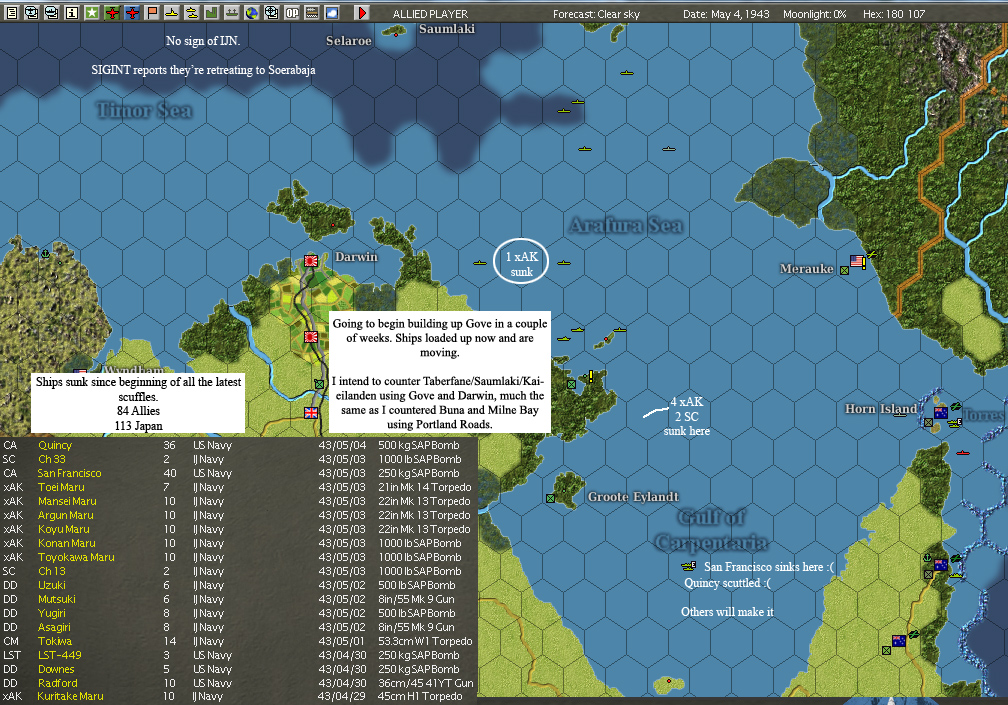
Task: Click the orange flag toolbar icon
Action: click(x=152, y=12)
